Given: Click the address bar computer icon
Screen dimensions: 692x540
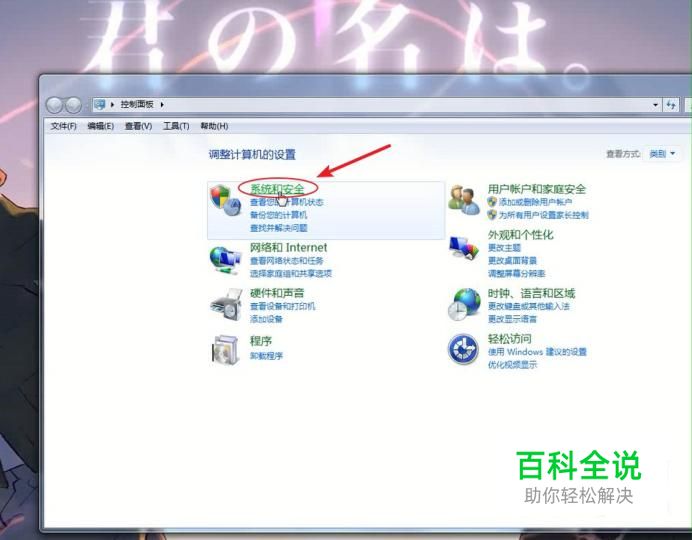Looking at the screenshot, I should 100,105.
